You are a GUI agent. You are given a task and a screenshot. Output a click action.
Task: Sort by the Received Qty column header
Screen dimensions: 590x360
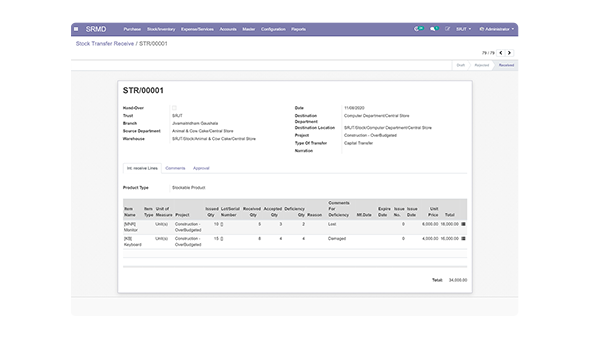252,212
